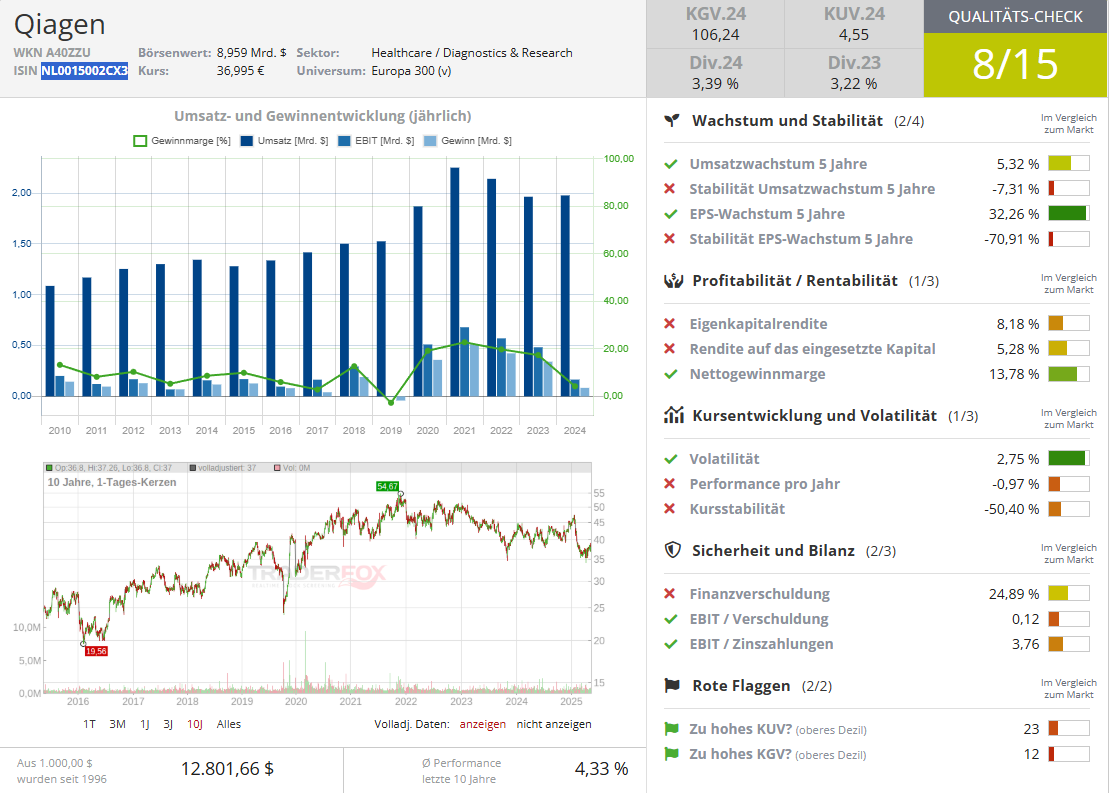
Task: Click green check icon for Umsatzwachstum 5 Jahre
Action: [x=670, y=164]
